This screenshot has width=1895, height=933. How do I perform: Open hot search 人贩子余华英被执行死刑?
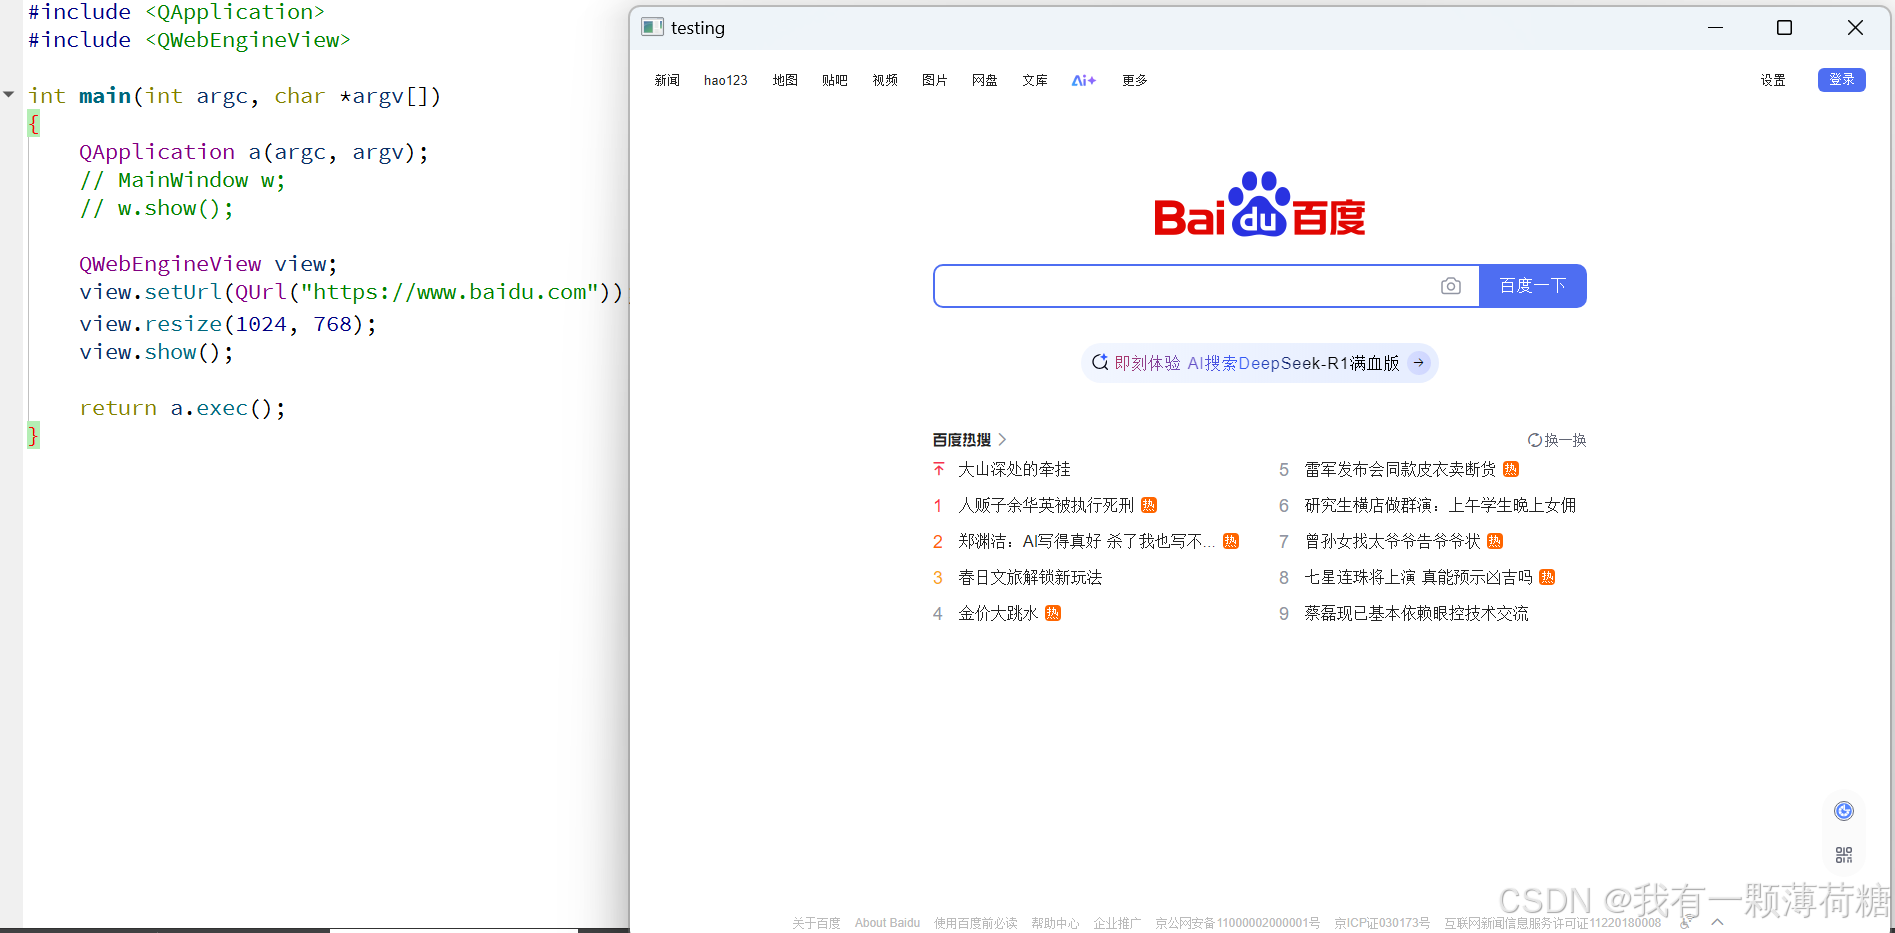click(1046, 505)
